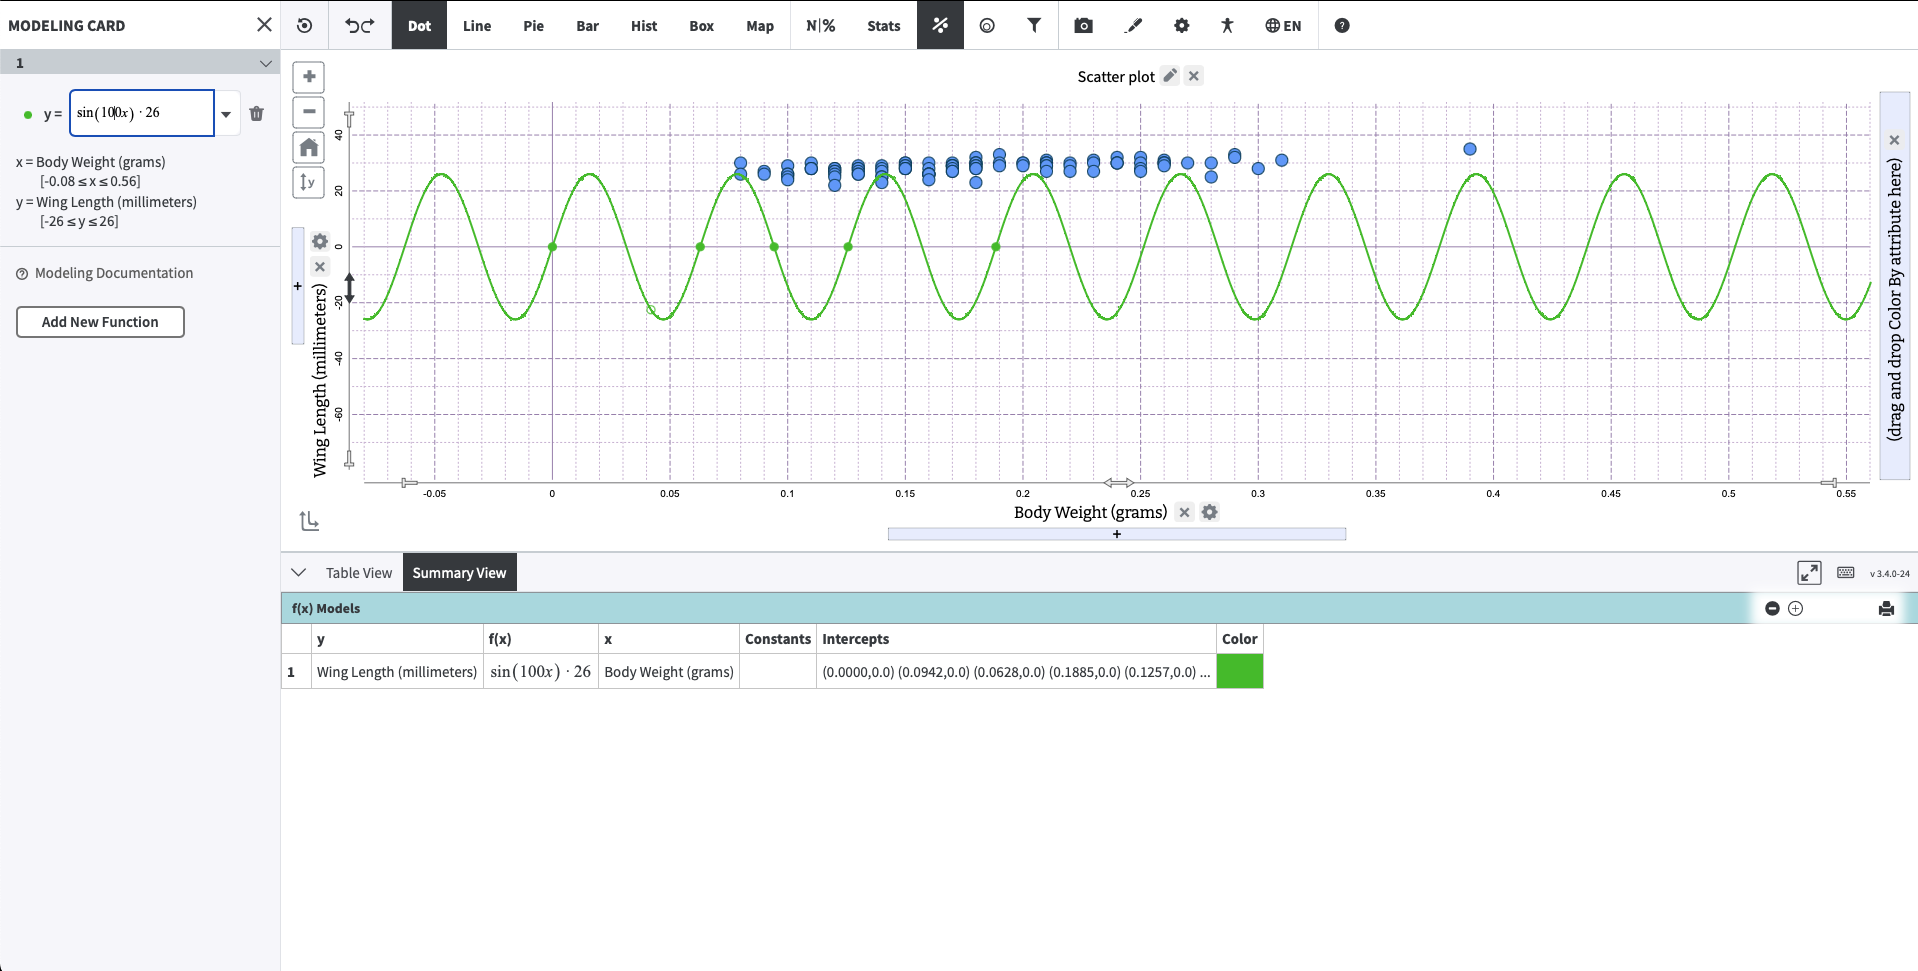Click the swap axes icon
The height and width of the screenshot is (971, 1918).
309,521
